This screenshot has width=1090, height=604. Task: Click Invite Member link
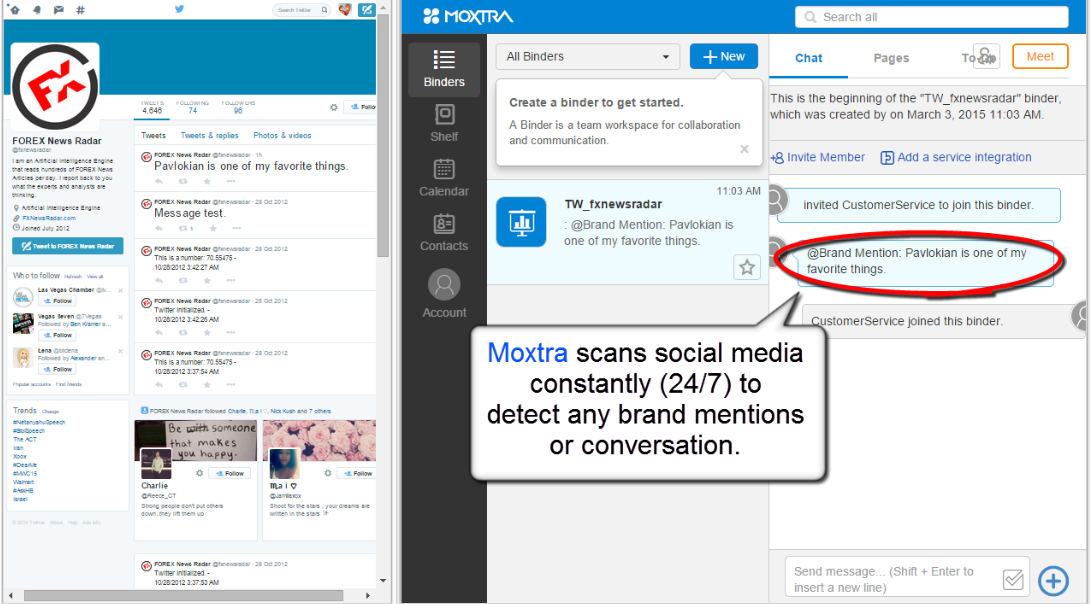click(818, 157)
